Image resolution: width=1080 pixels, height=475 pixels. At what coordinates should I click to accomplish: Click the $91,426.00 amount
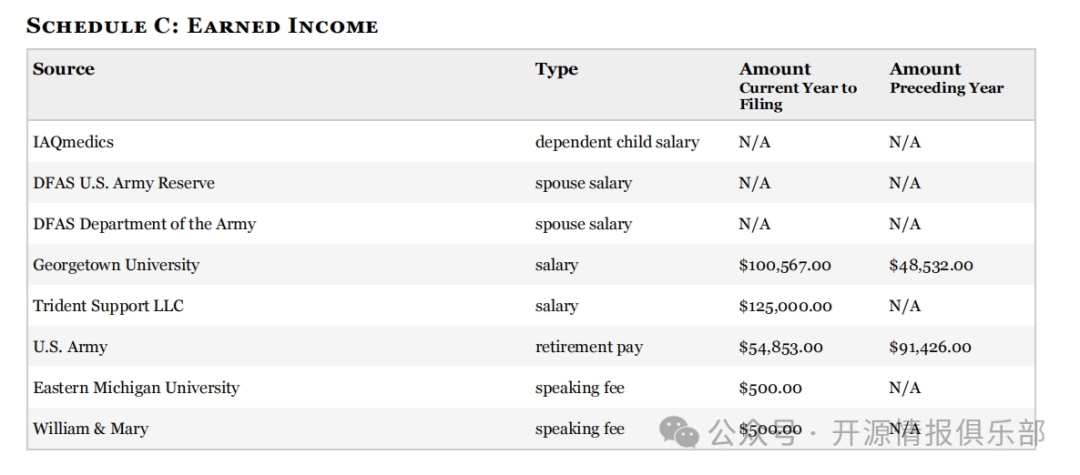click(x=930, y=347)
